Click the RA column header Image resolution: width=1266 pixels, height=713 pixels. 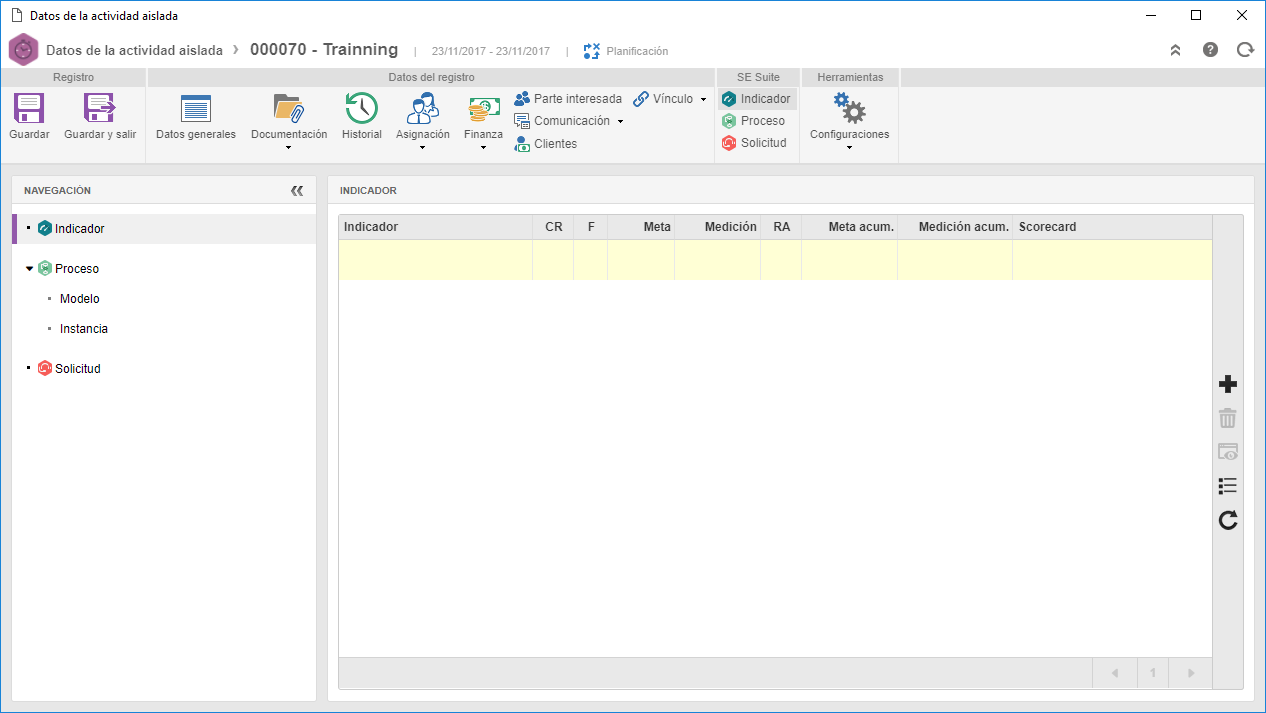click(x=781, y=227)
